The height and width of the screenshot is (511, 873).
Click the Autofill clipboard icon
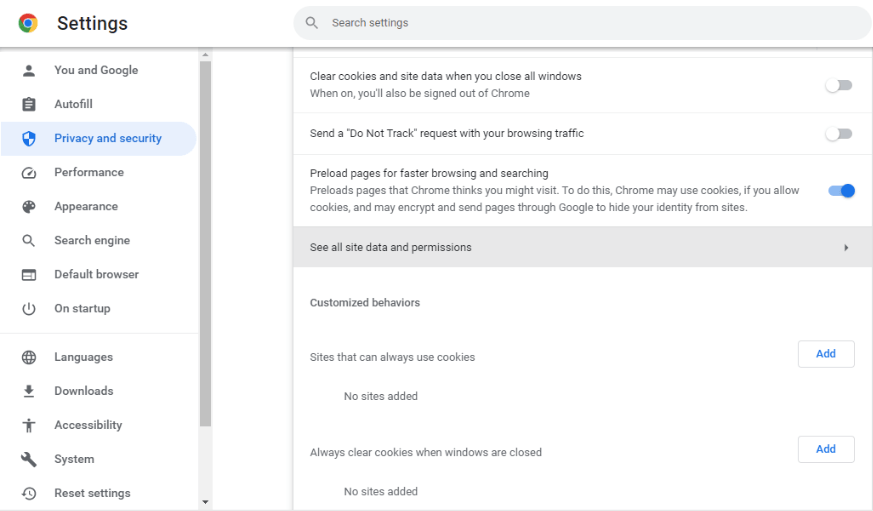29,104
